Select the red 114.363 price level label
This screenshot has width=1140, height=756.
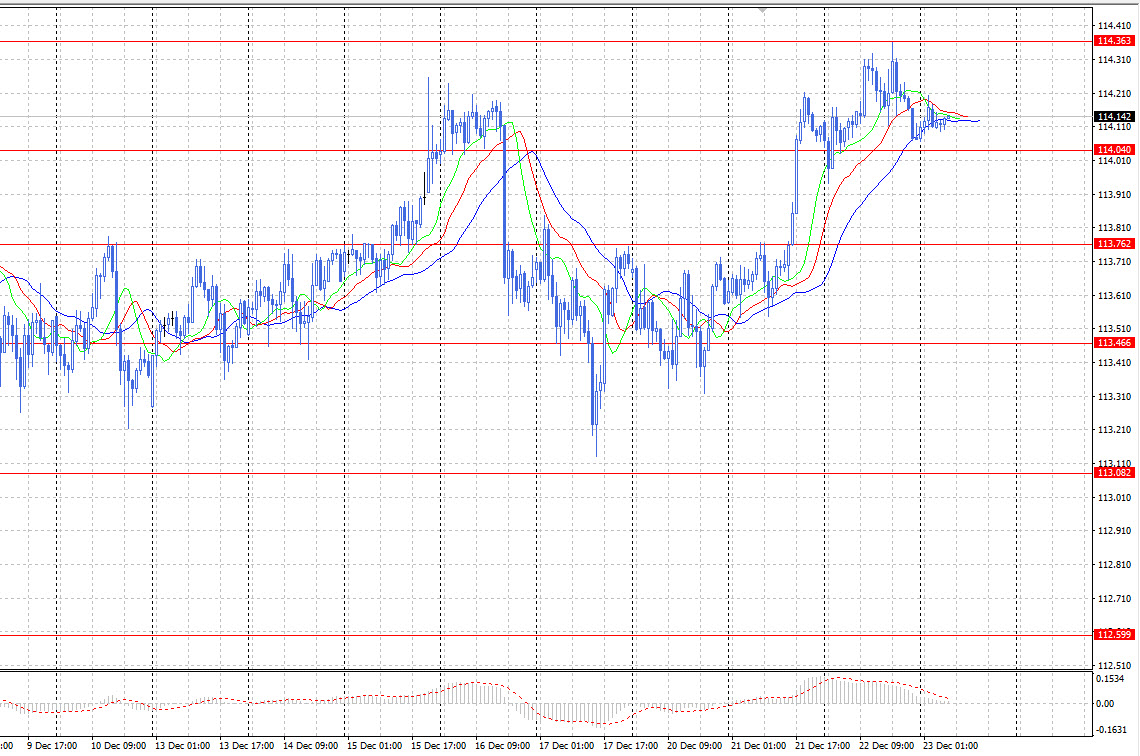(x=1115, y=41)
